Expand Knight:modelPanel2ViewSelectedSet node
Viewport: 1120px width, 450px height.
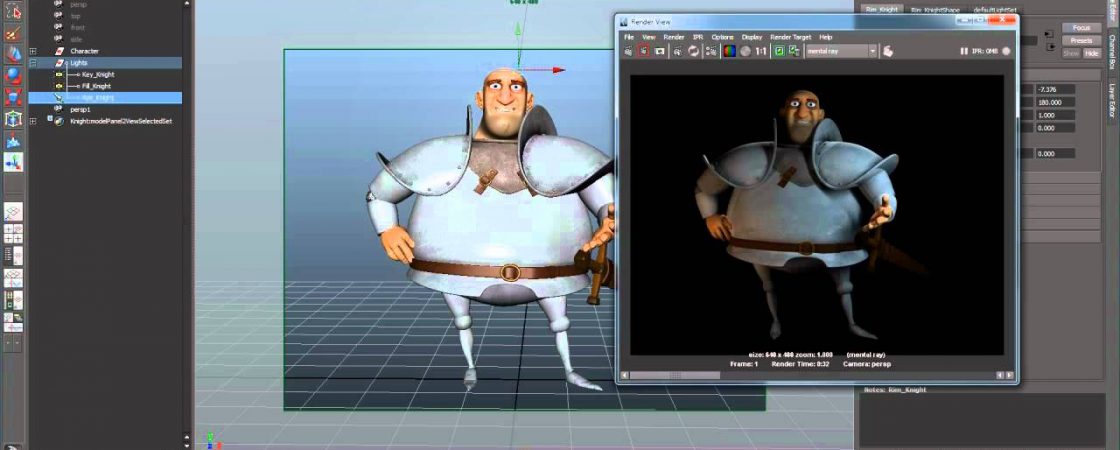33,121
